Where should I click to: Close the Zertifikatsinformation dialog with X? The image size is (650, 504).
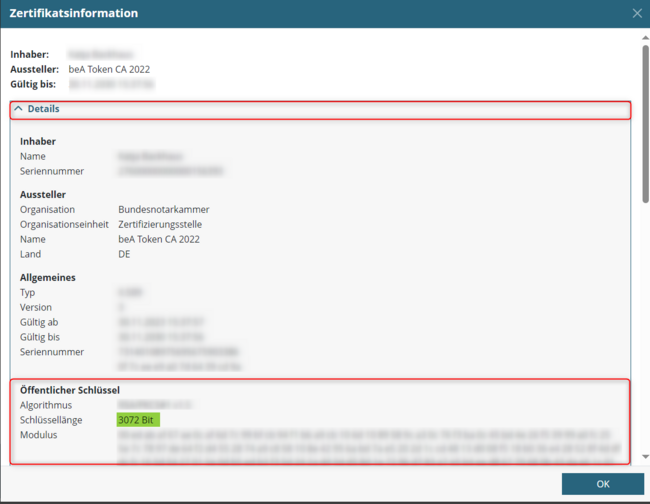tap(637, 14)
